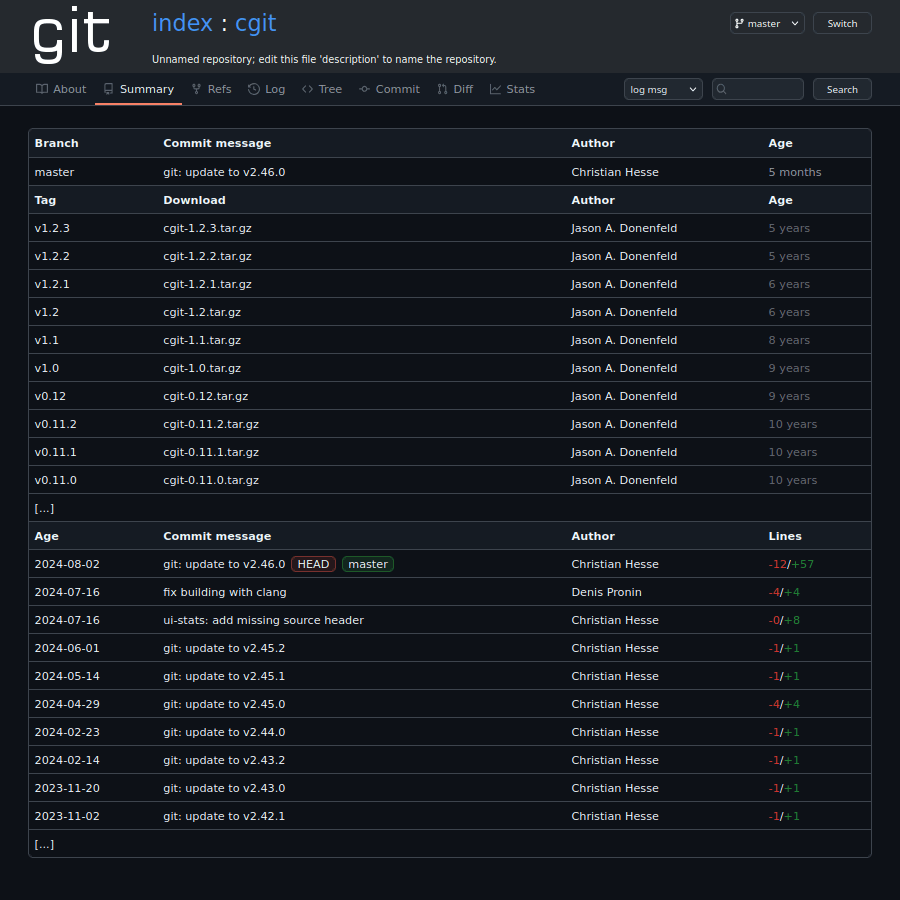Click the git logo
The height and width of the screenshot is (900, 900).
point(71,35)
